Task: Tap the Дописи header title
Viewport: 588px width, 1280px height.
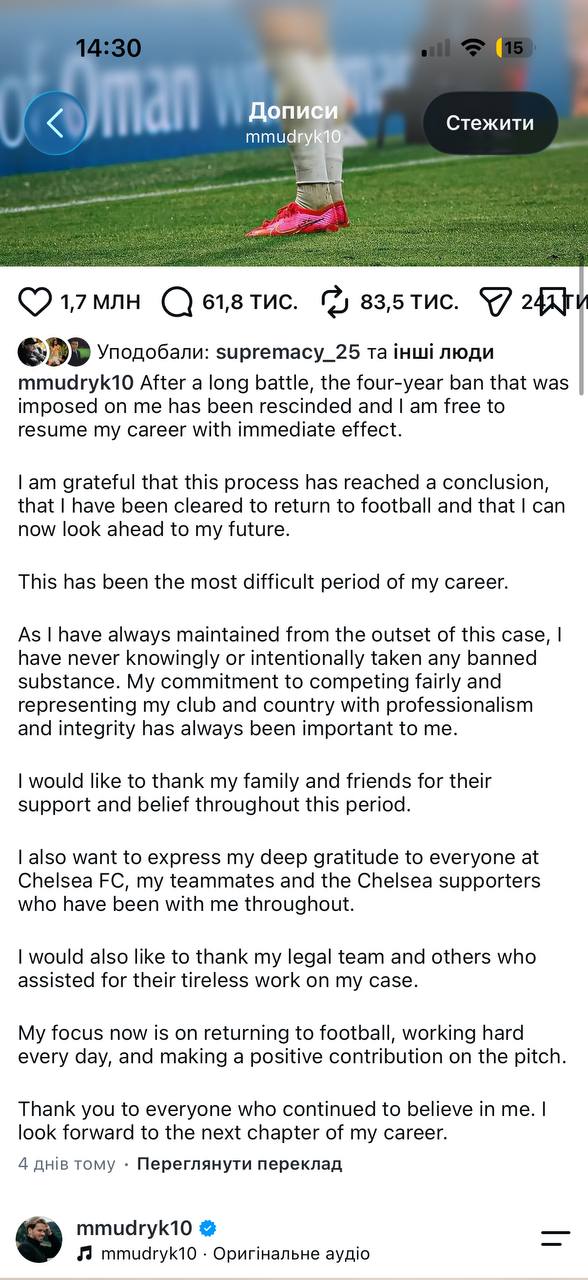Action: 293,111
